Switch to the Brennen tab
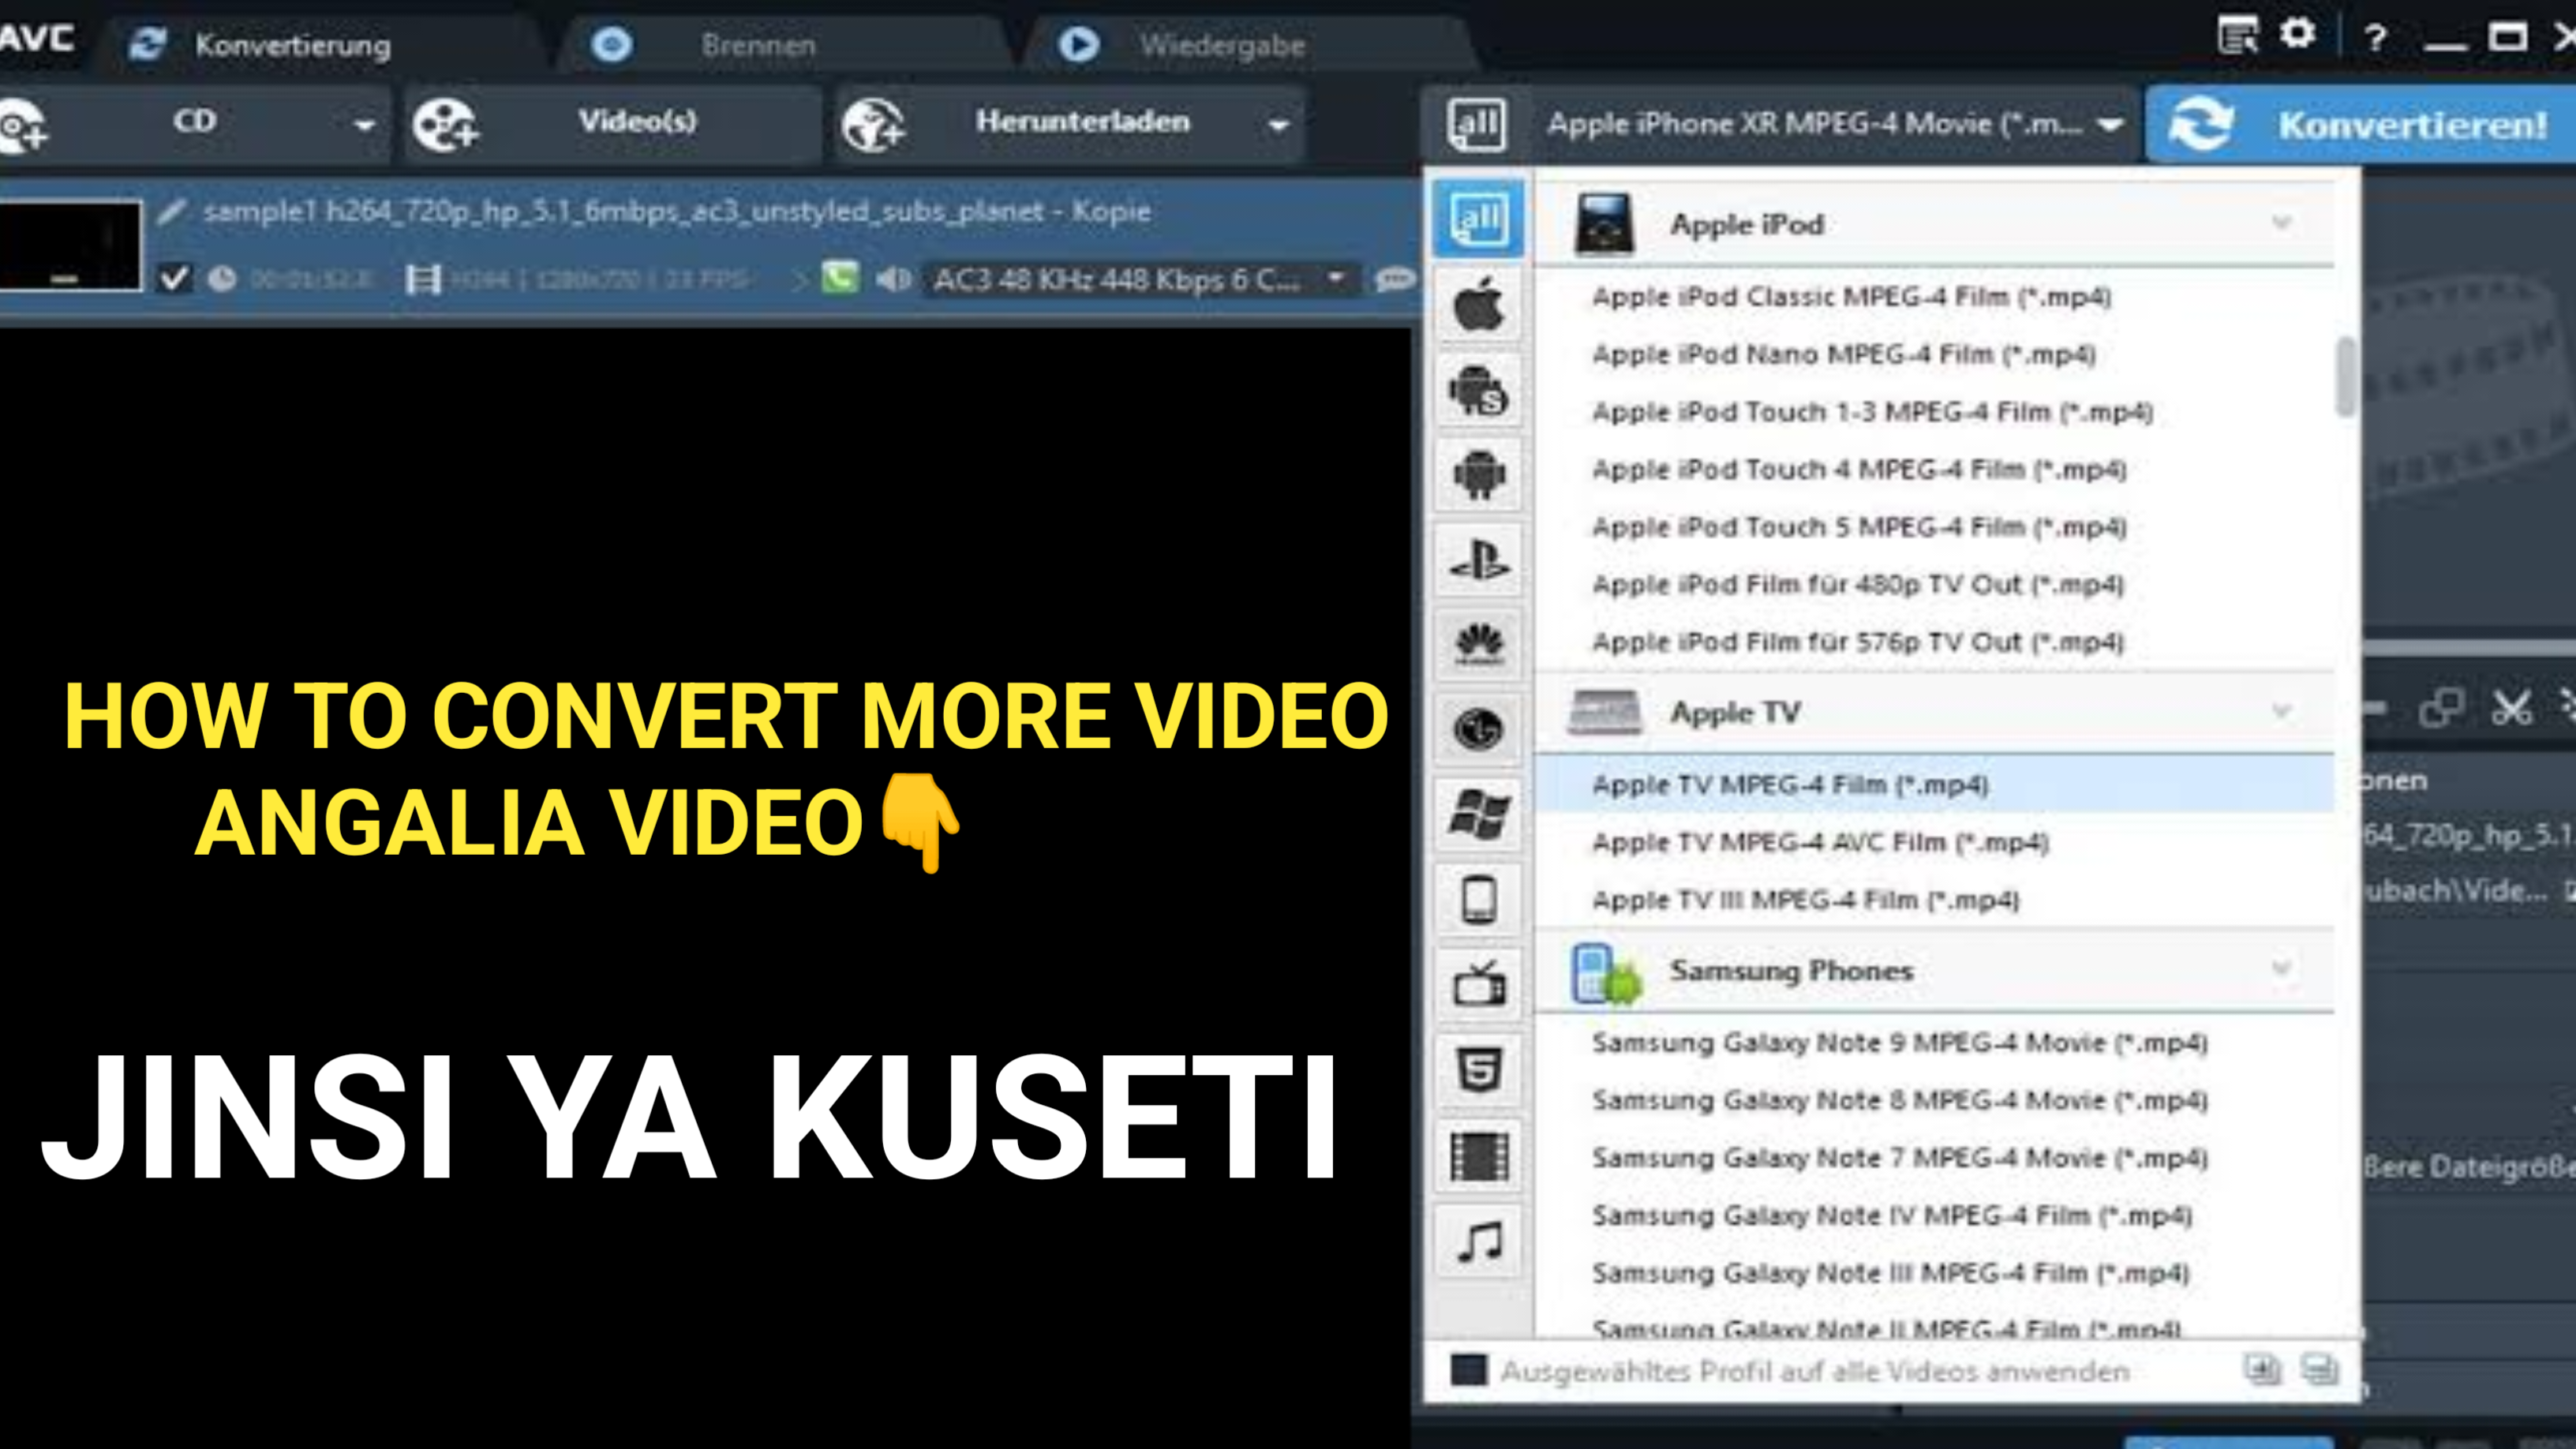The height and width of the screenshot is (1449, 2576). tap(758, 45)
